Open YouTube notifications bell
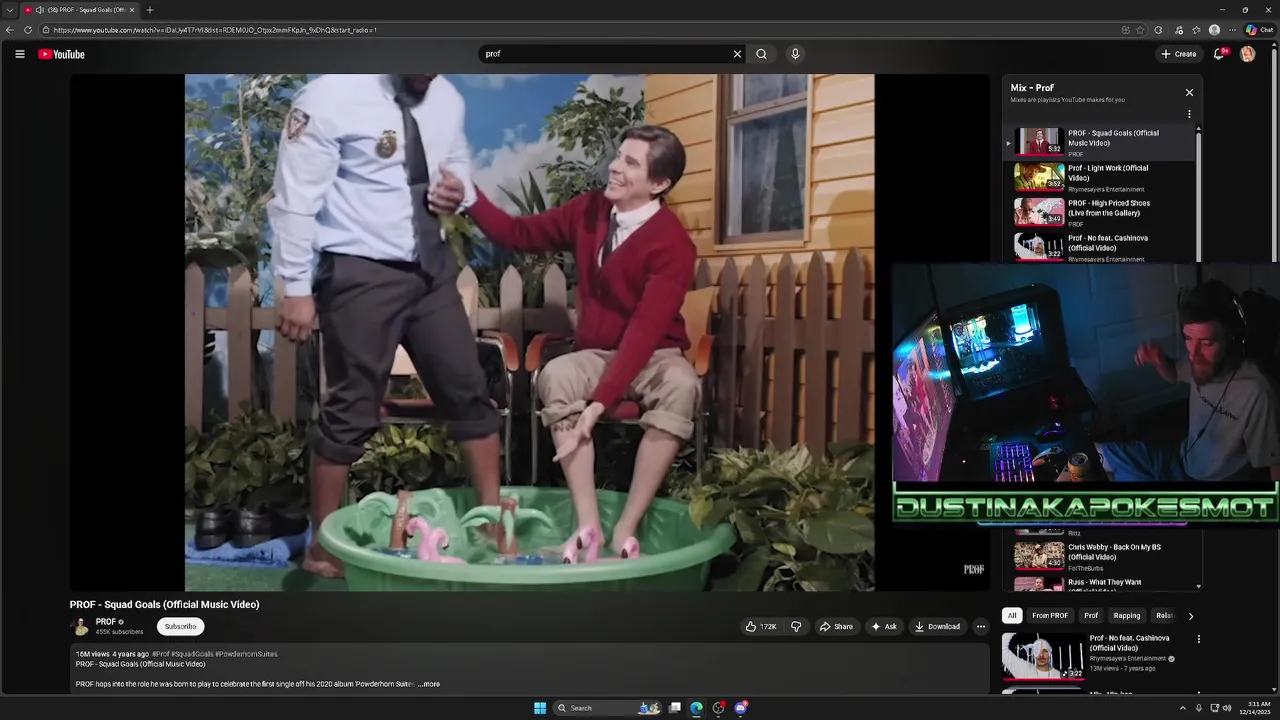The image size is (1280, 720). 1219,54
